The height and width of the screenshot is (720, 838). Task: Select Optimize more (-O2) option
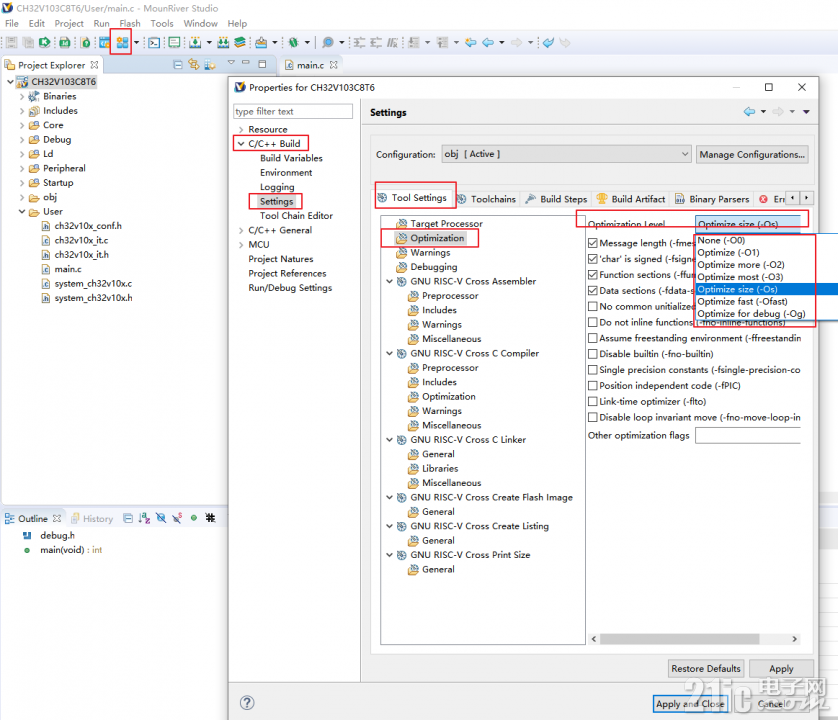(x=741, y=265)
